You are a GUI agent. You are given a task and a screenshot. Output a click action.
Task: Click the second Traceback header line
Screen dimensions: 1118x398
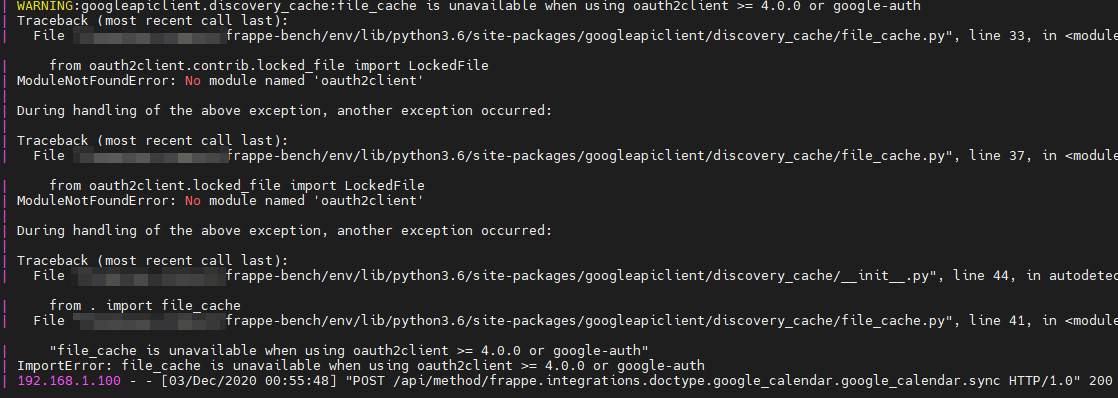[x=153, y=141]
